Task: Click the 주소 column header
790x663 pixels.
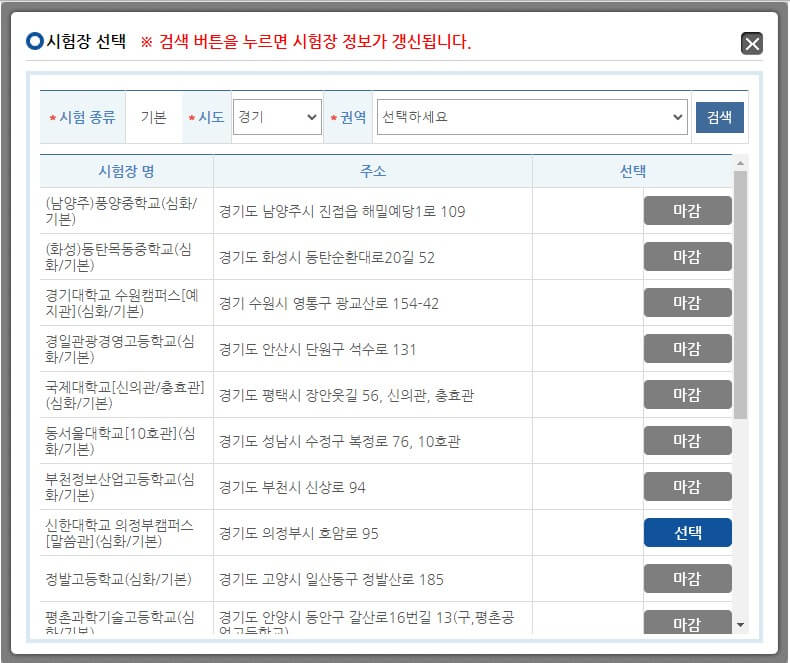Action: (x=373, y=171)
